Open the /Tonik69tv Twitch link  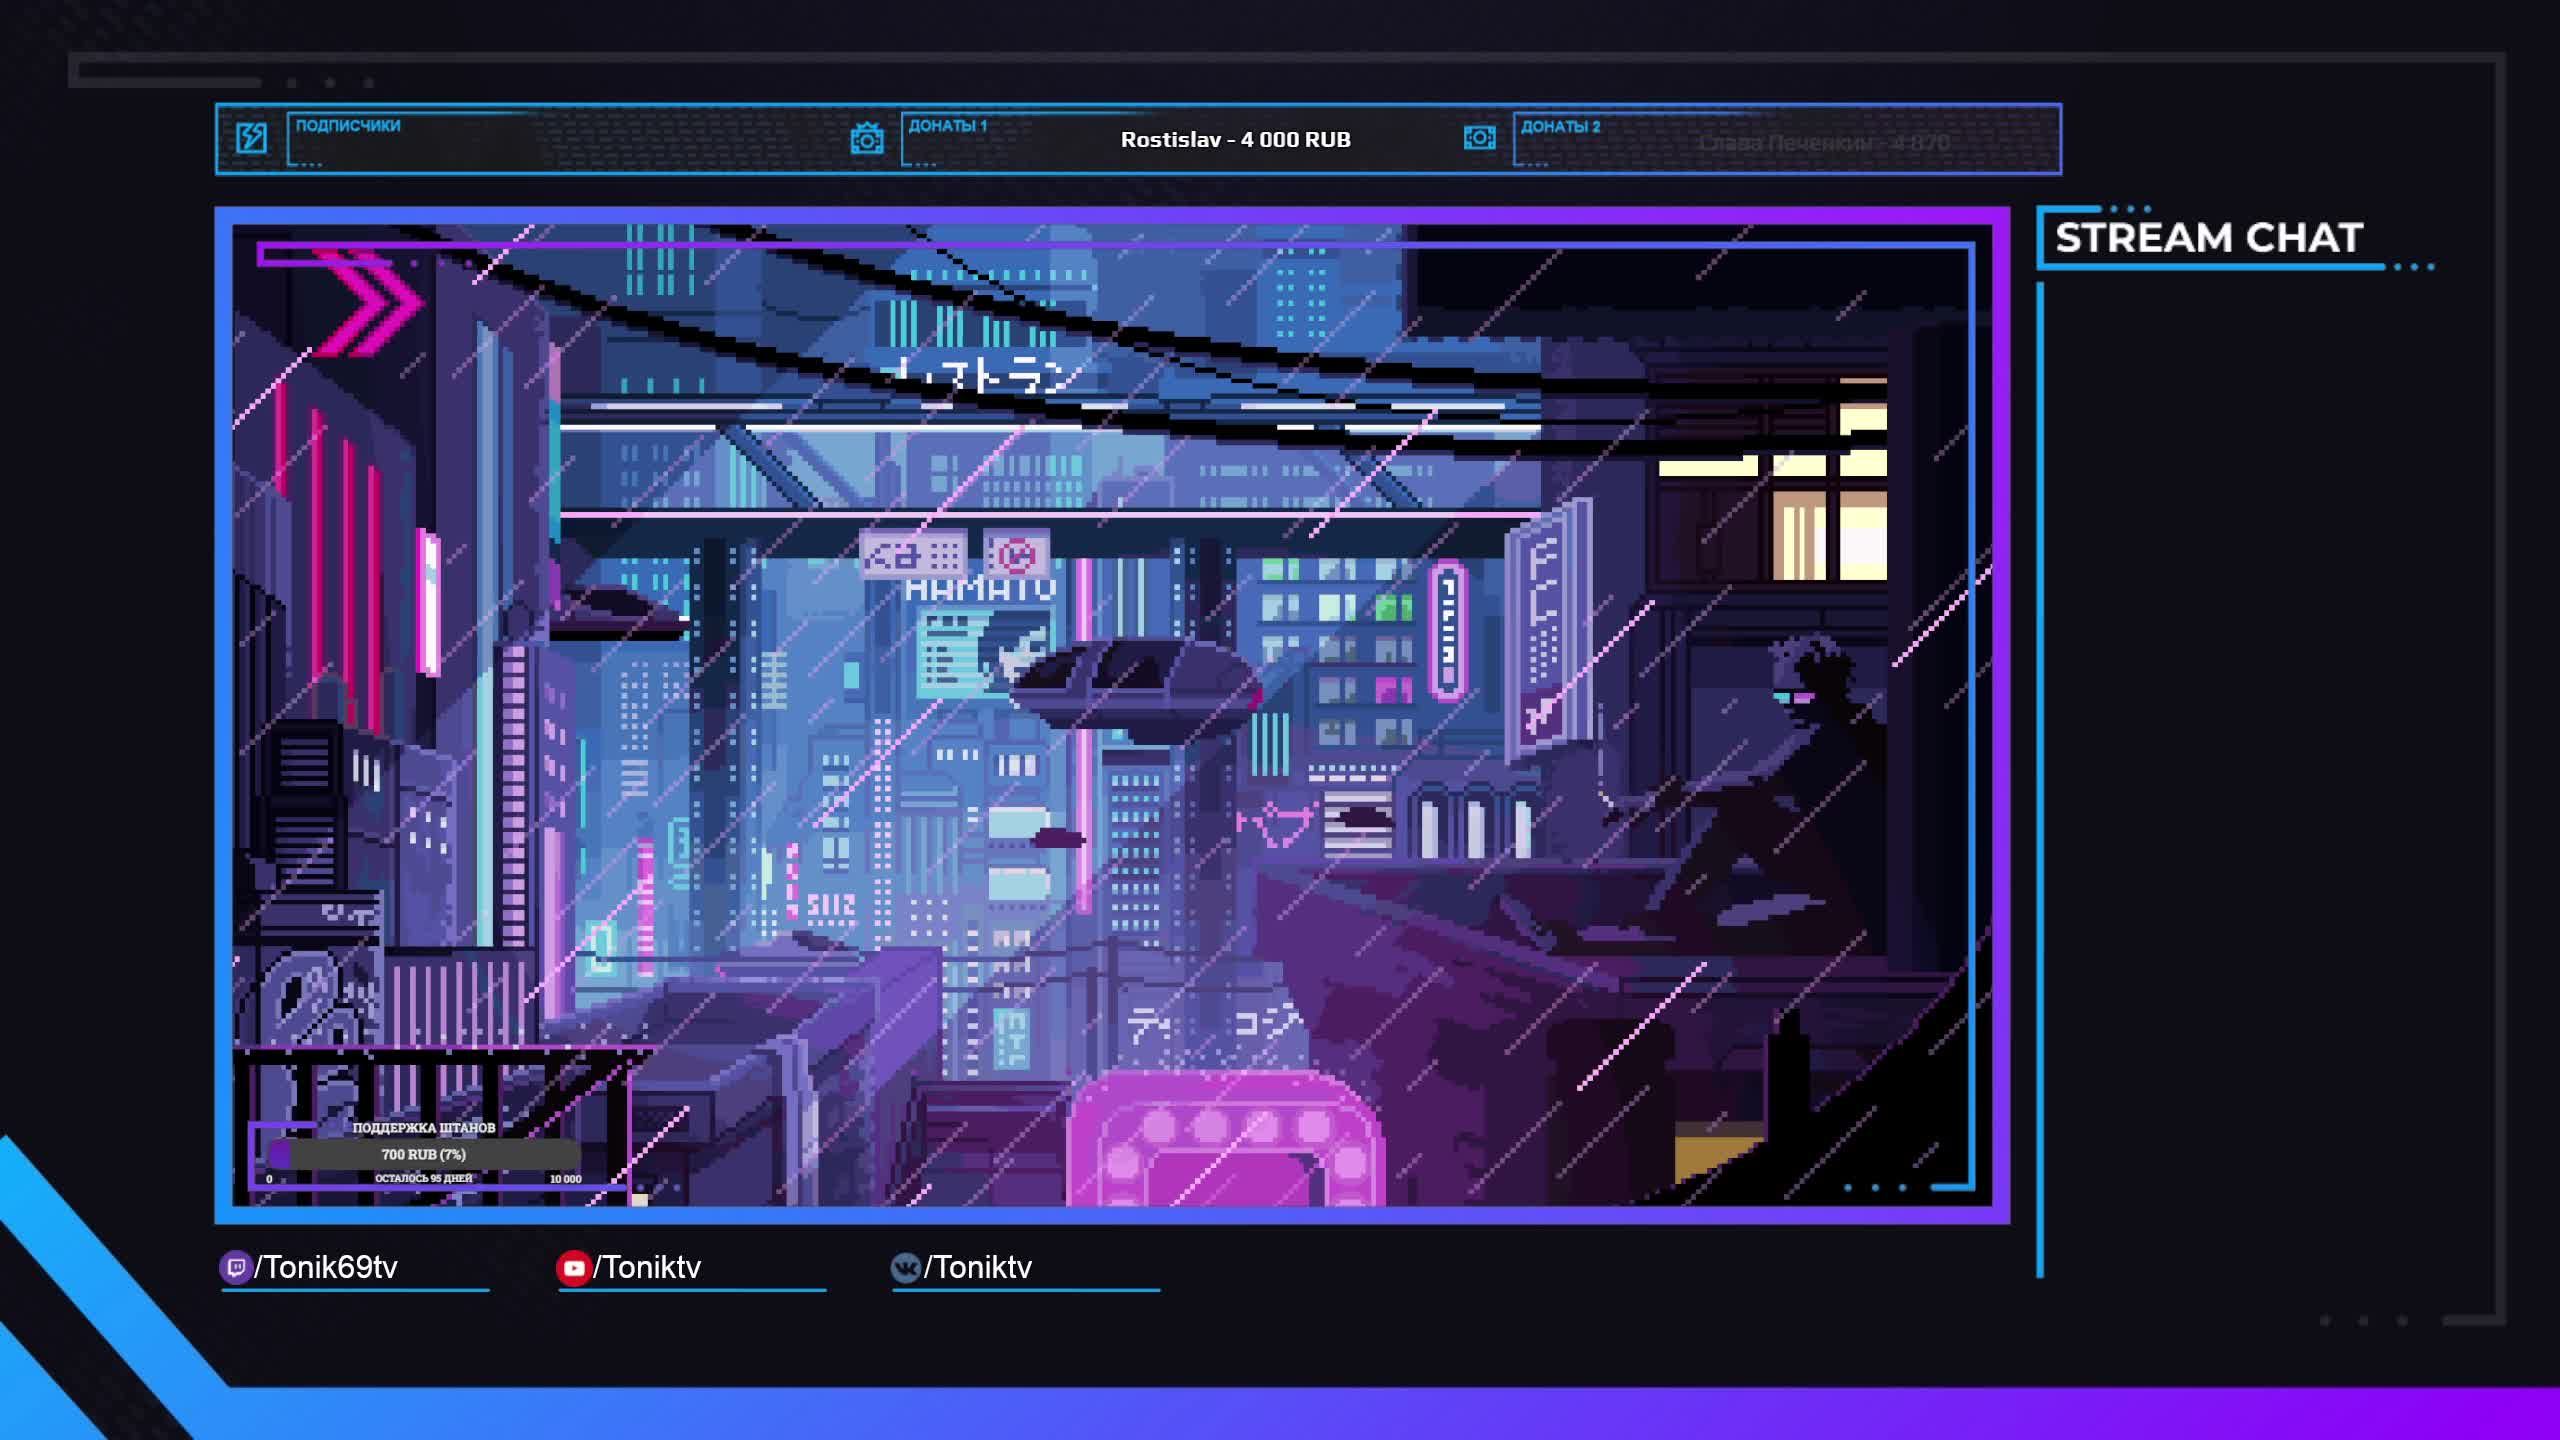pyautogui.click(x=327, y=1267)
